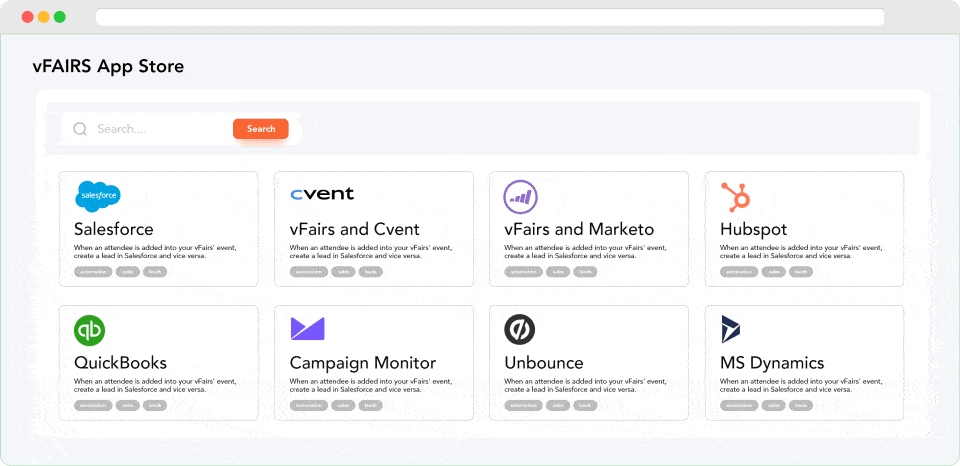960x466 pixels.
Task: Click the purple Marketo logo
Action: coord(520,197)
